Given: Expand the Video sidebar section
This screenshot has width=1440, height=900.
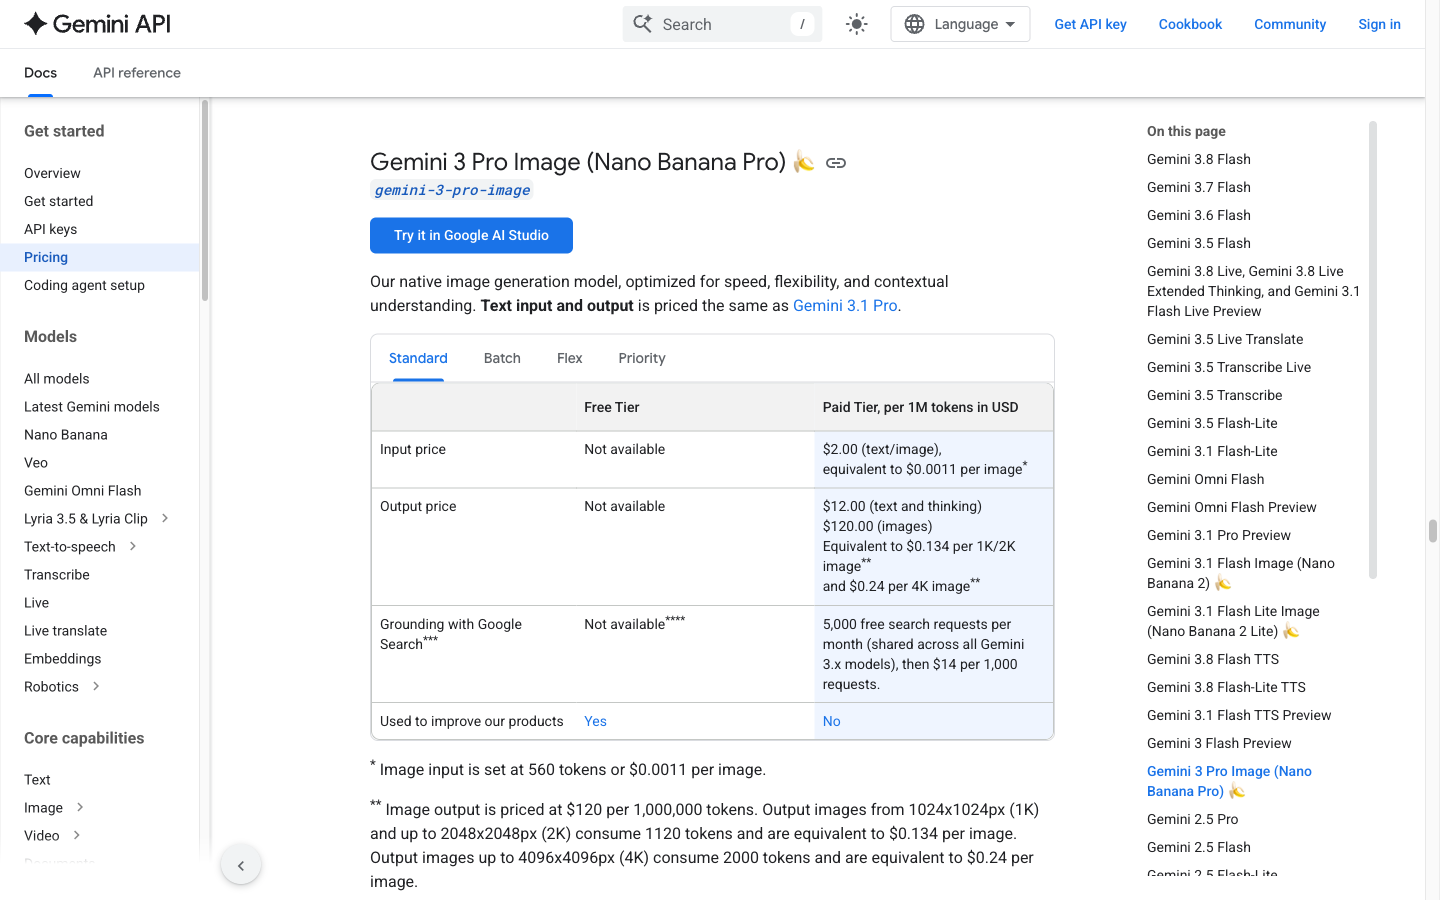Looking at the screenshot, I should tap(77, 835).
